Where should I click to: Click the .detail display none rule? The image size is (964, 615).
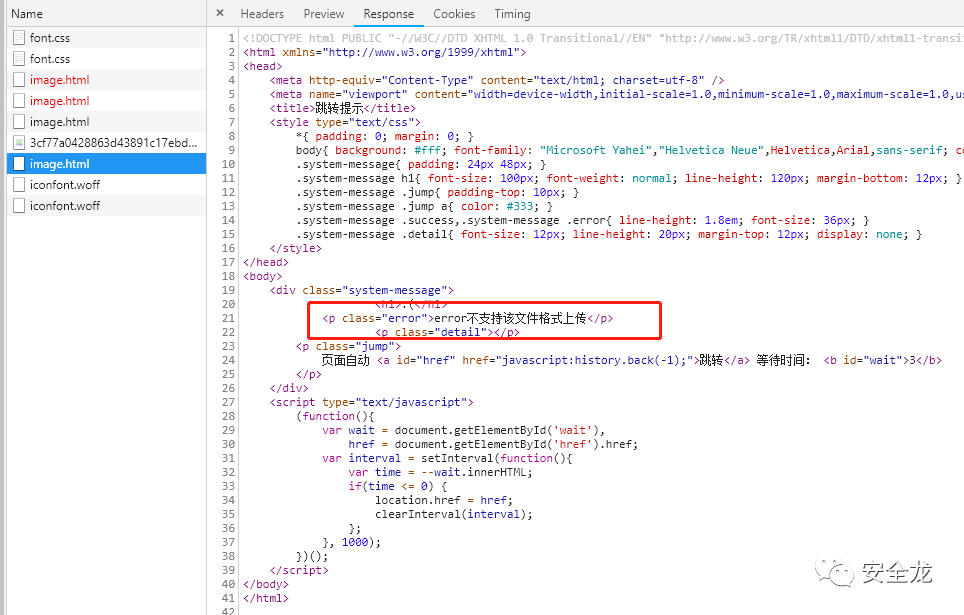point(609,234)
